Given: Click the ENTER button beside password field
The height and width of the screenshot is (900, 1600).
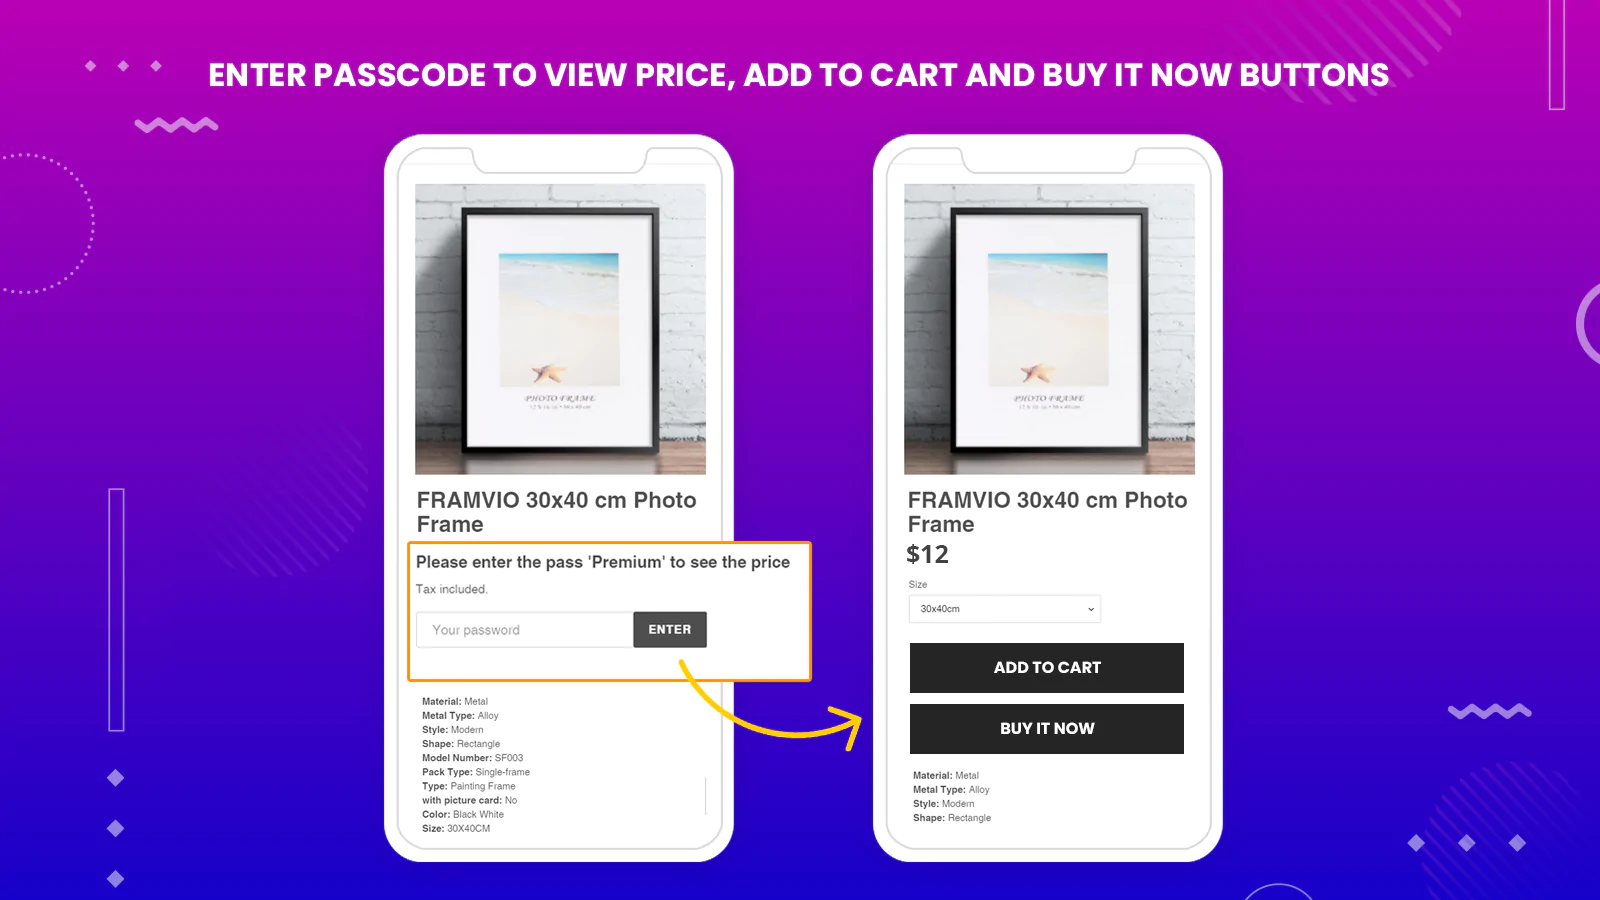Looking at the screenshot, I should pos(670,629).
